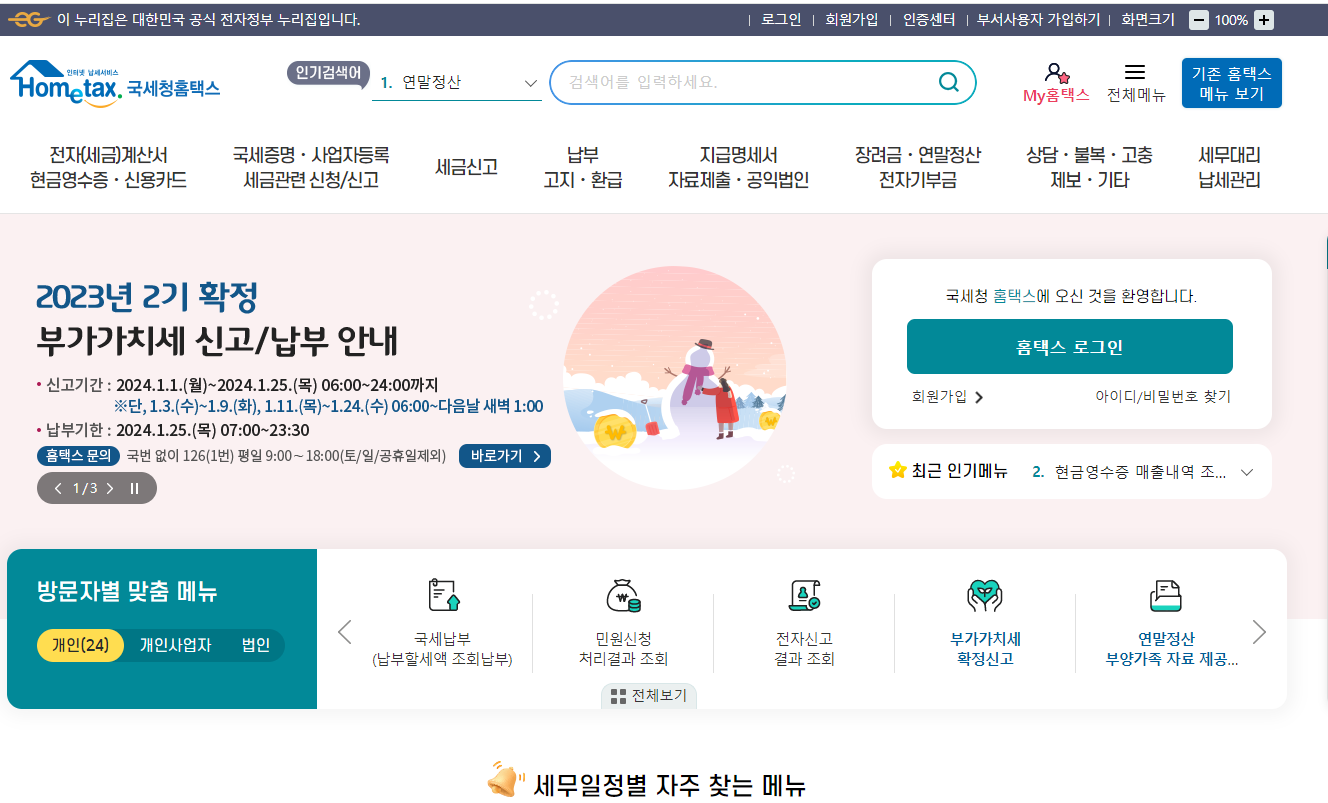Select the 부가가치세 확정신고 icon
The height and width of the screenshot is (803, 1328).
pyautogui.click(x=983, y=596)
